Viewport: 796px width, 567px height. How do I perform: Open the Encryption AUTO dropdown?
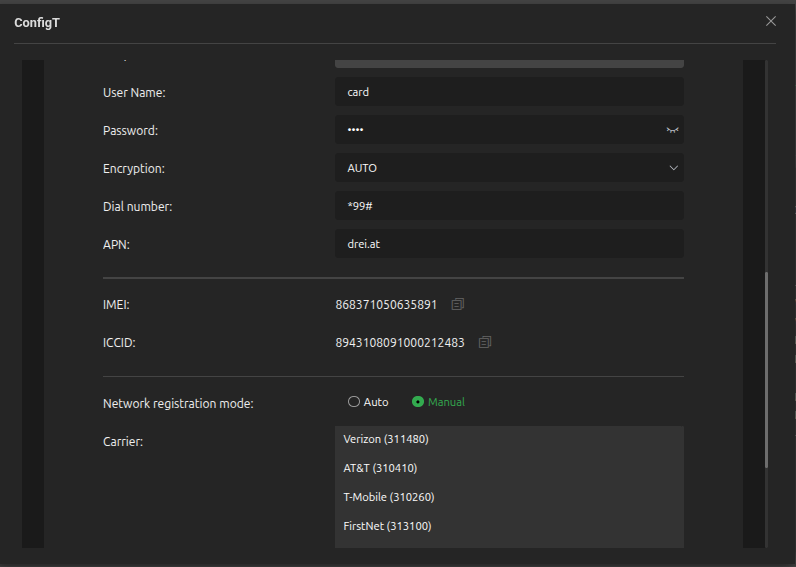[509, 168]
